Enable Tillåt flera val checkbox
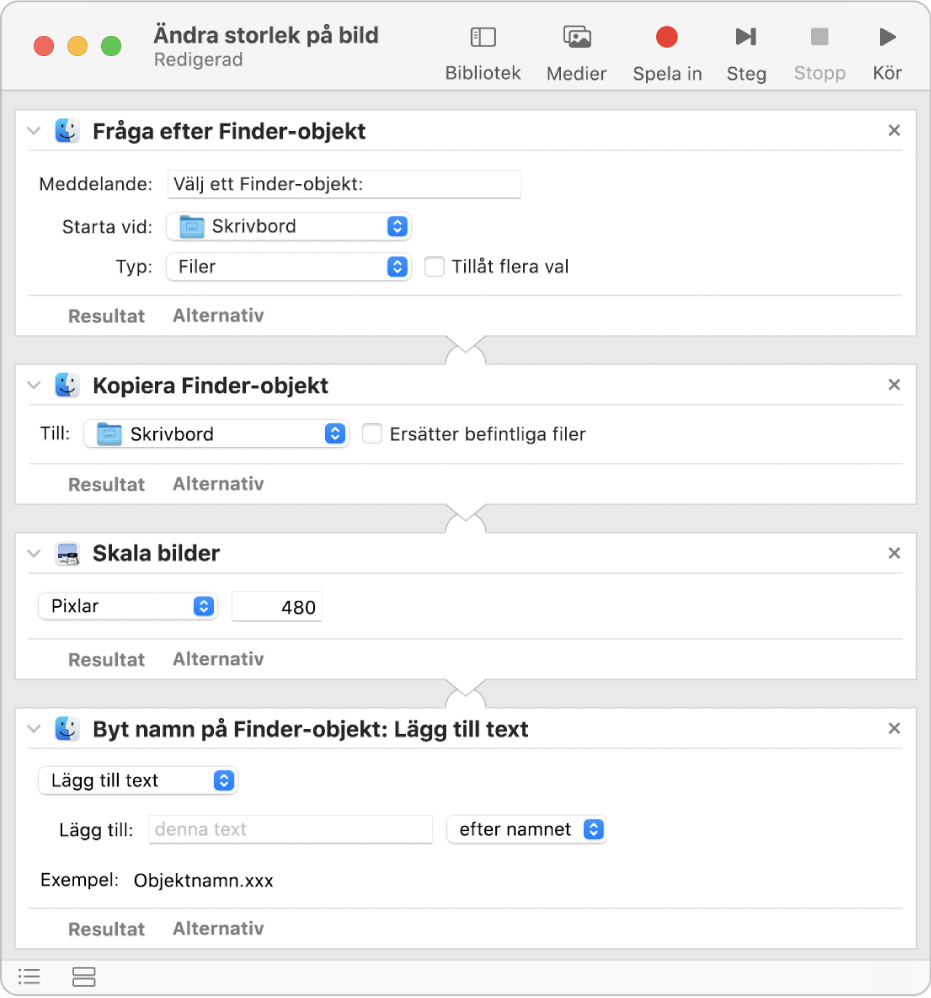The height and width of the screenshot is (998, 931). 434,267
